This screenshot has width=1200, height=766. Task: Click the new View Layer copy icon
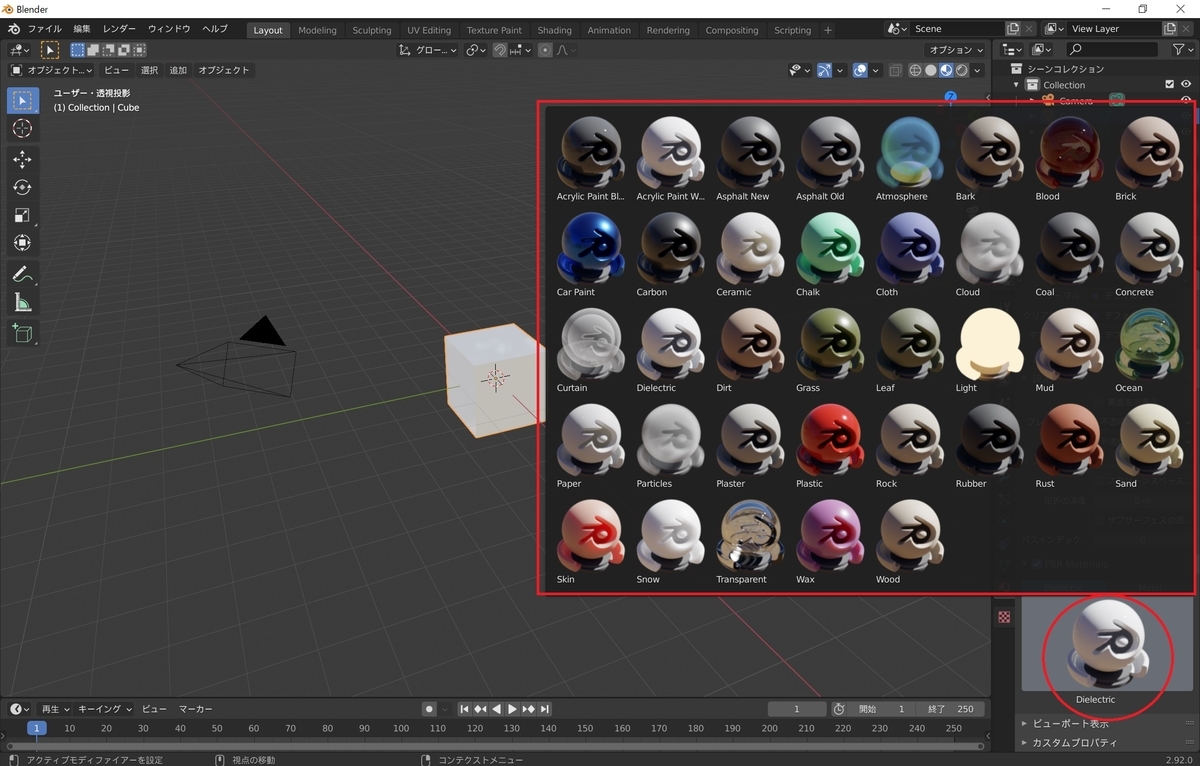[1170, 29]
